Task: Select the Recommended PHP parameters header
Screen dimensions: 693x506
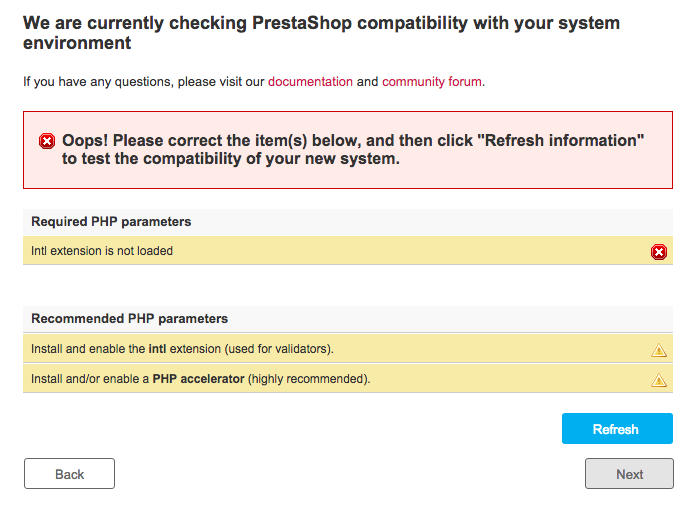Action: 130,319
